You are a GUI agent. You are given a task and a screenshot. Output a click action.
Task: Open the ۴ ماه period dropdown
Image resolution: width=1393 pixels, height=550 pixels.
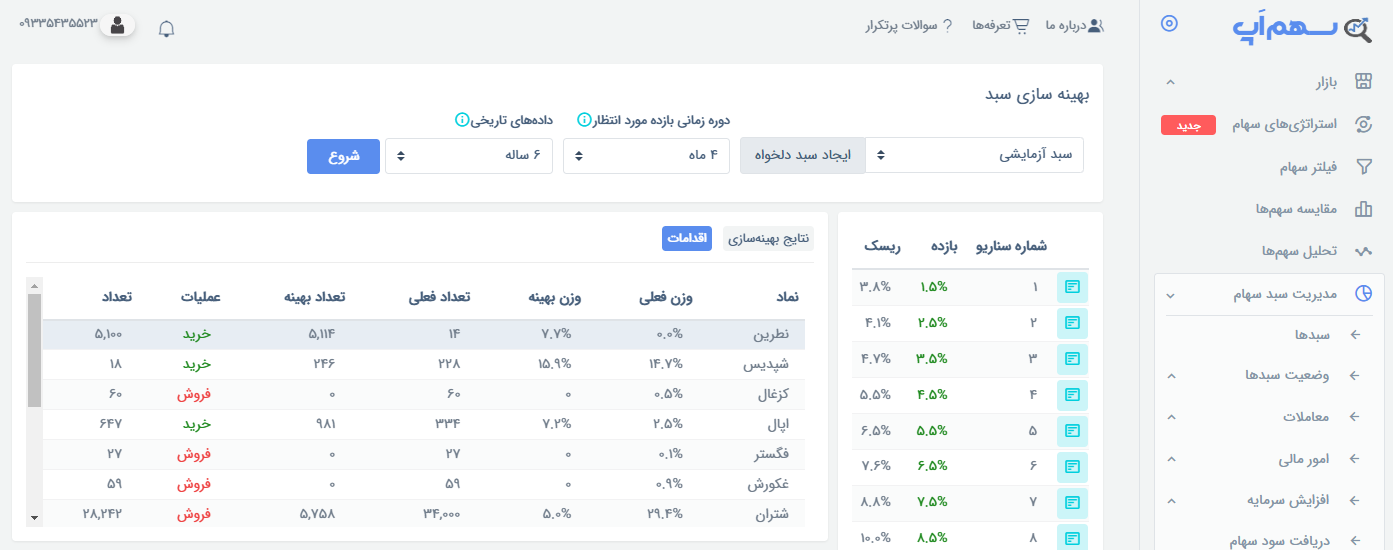pyautogui.click(x=646, y=156)
